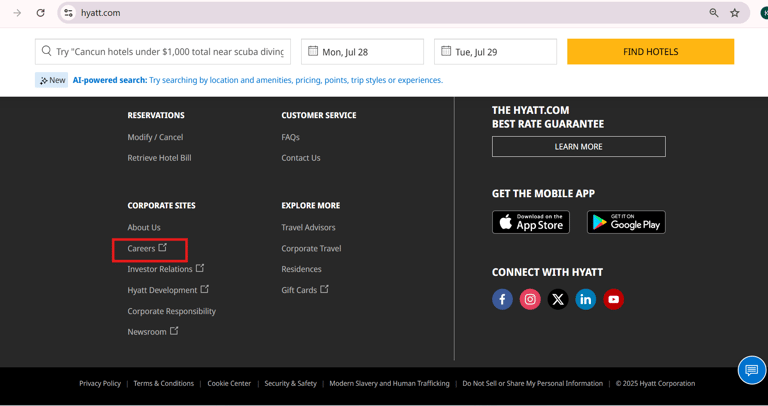Open the Corporate Responsibility link
Image resolution: width=768 pixels, height=406 pixels.
click(171, 311)
